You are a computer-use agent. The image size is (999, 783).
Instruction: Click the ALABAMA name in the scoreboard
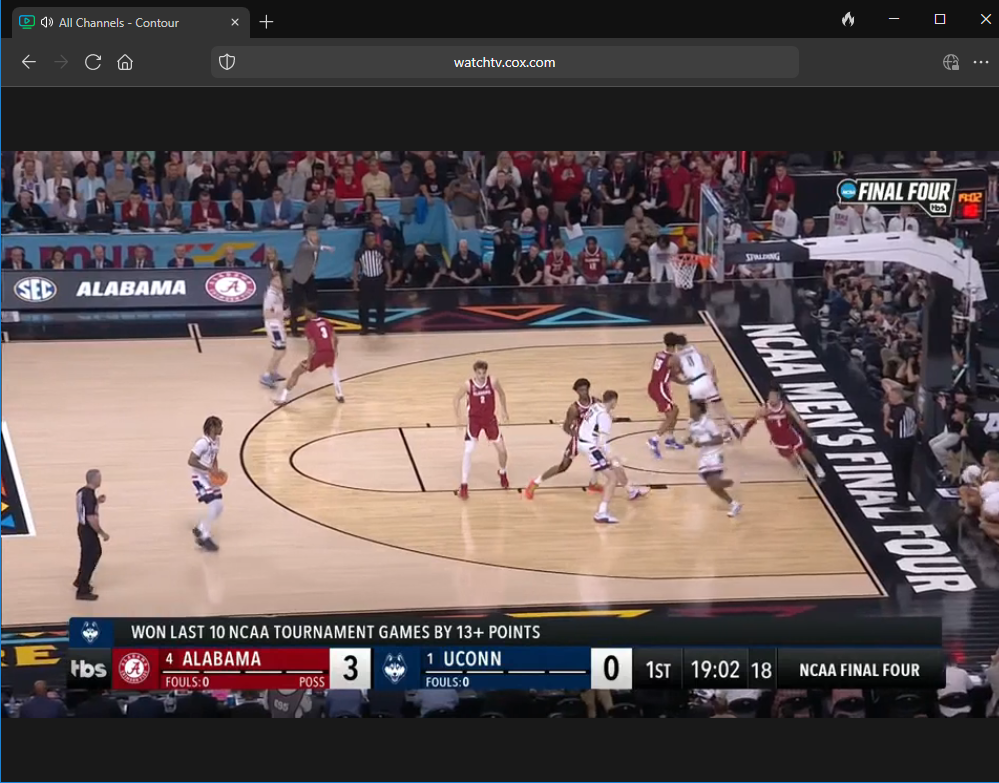pyautogui.click(x=221, y=659)
